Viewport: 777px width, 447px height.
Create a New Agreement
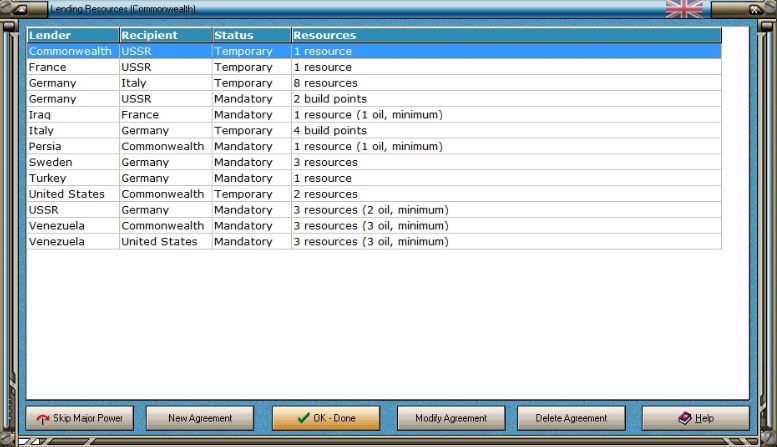pyautogui.click(x=200, y=418)
